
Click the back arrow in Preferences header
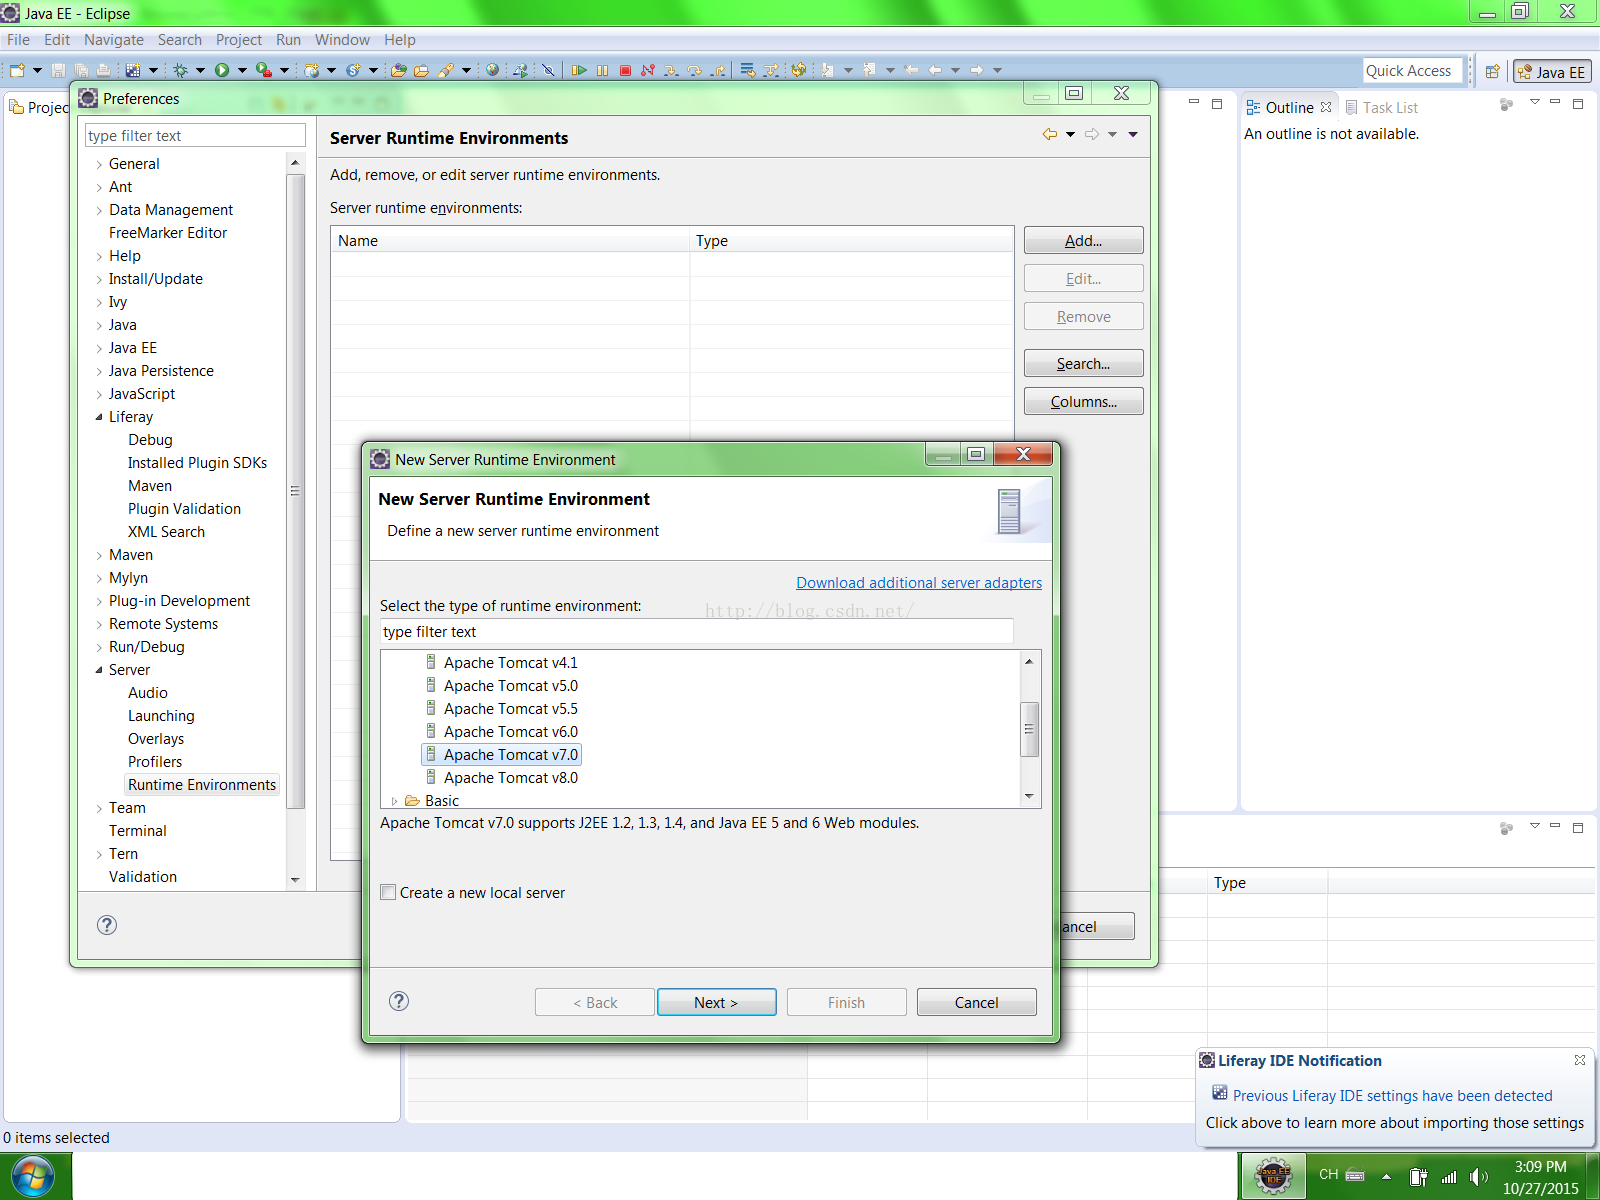tap(1049, 134)
